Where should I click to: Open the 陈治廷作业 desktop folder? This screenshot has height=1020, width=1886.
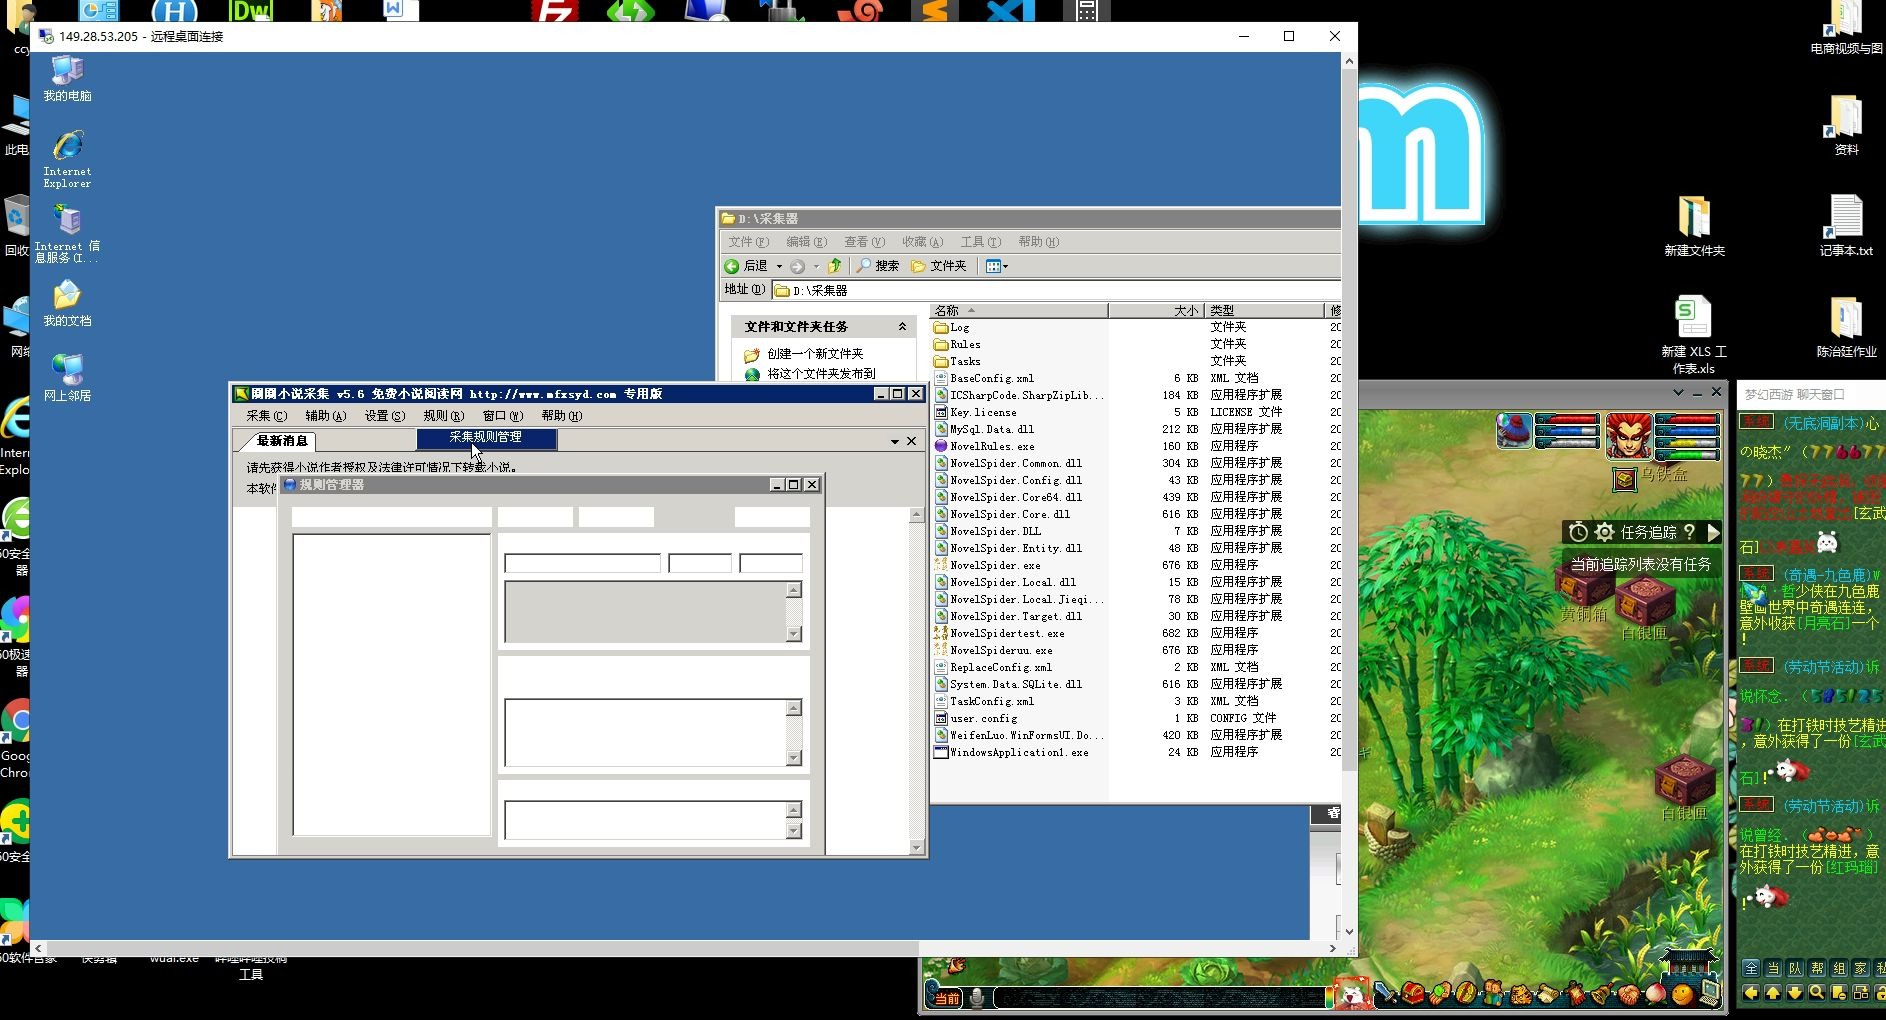(x=1846, y=326)
